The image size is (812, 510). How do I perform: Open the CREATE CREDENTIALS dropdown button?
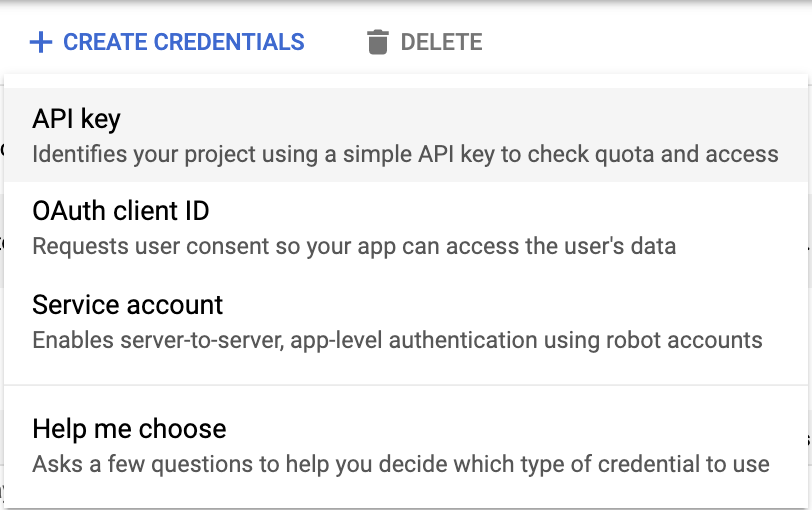167,43
